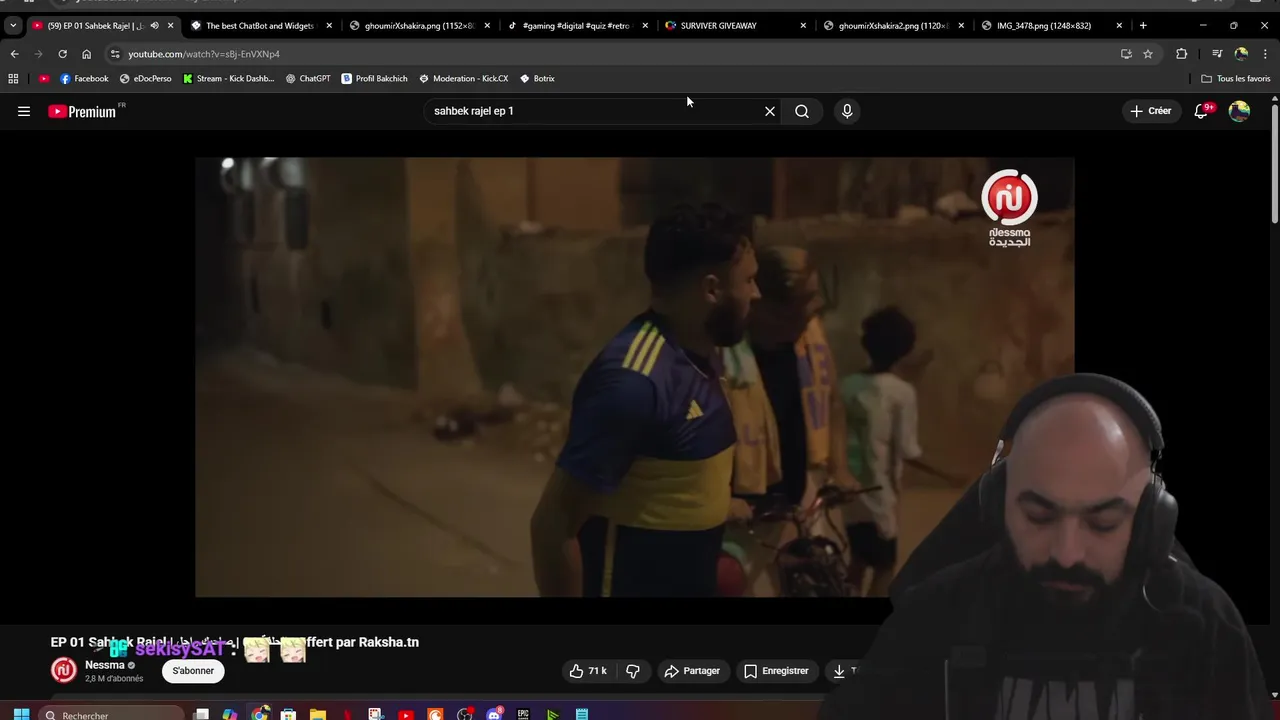Subscribe with the S'abonner button
Viewport: 1280px width, 720px height.
coord(193,671)
